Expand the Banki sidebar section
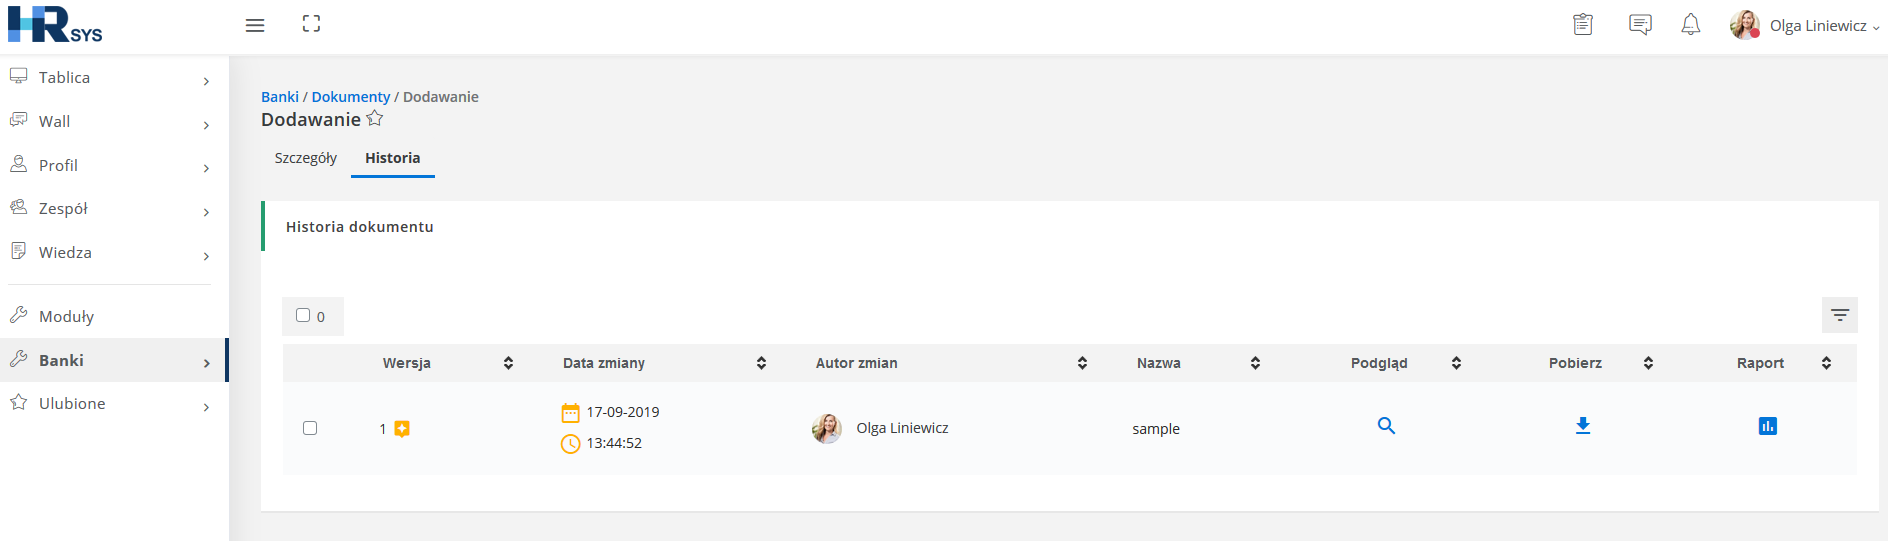Screen dimensions: 1888x541 (x=114, y=360)
